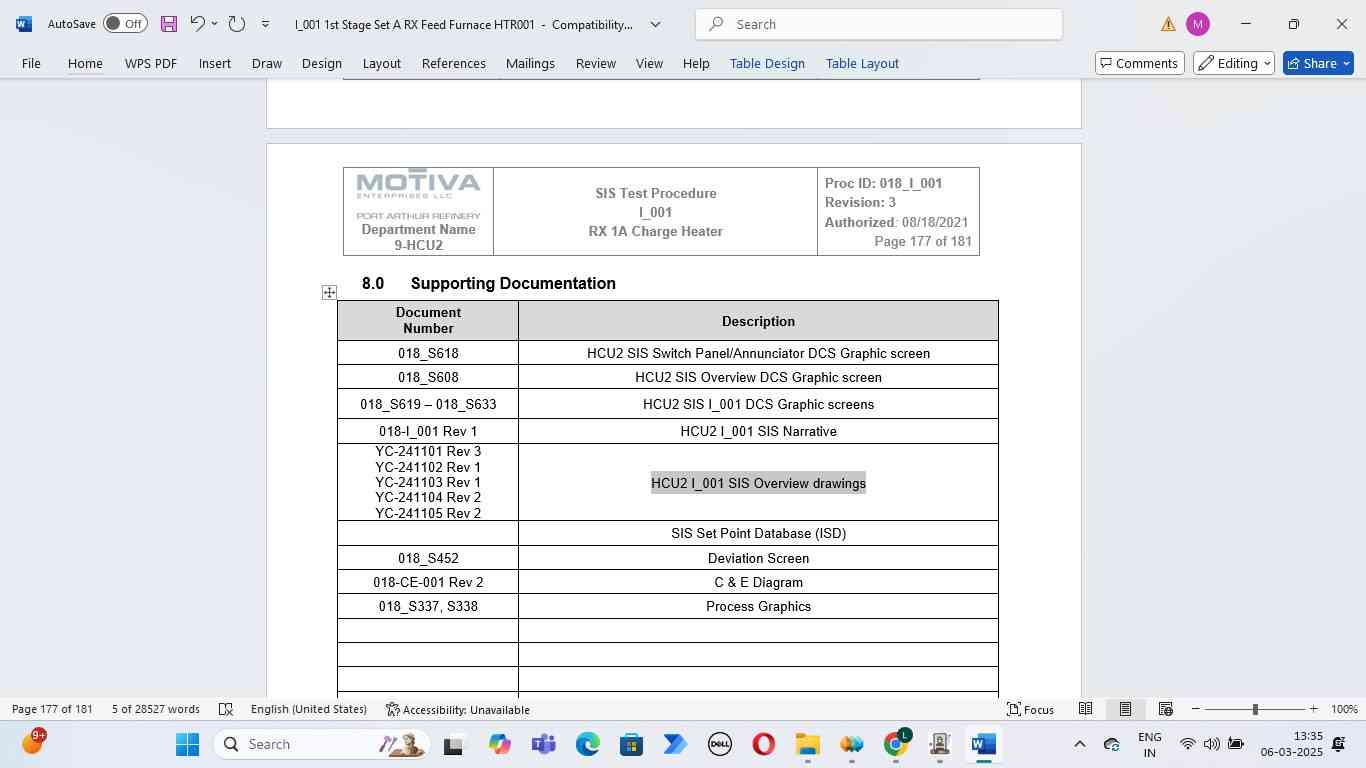Open Google Chrome from the taskbar

(897, 744)
